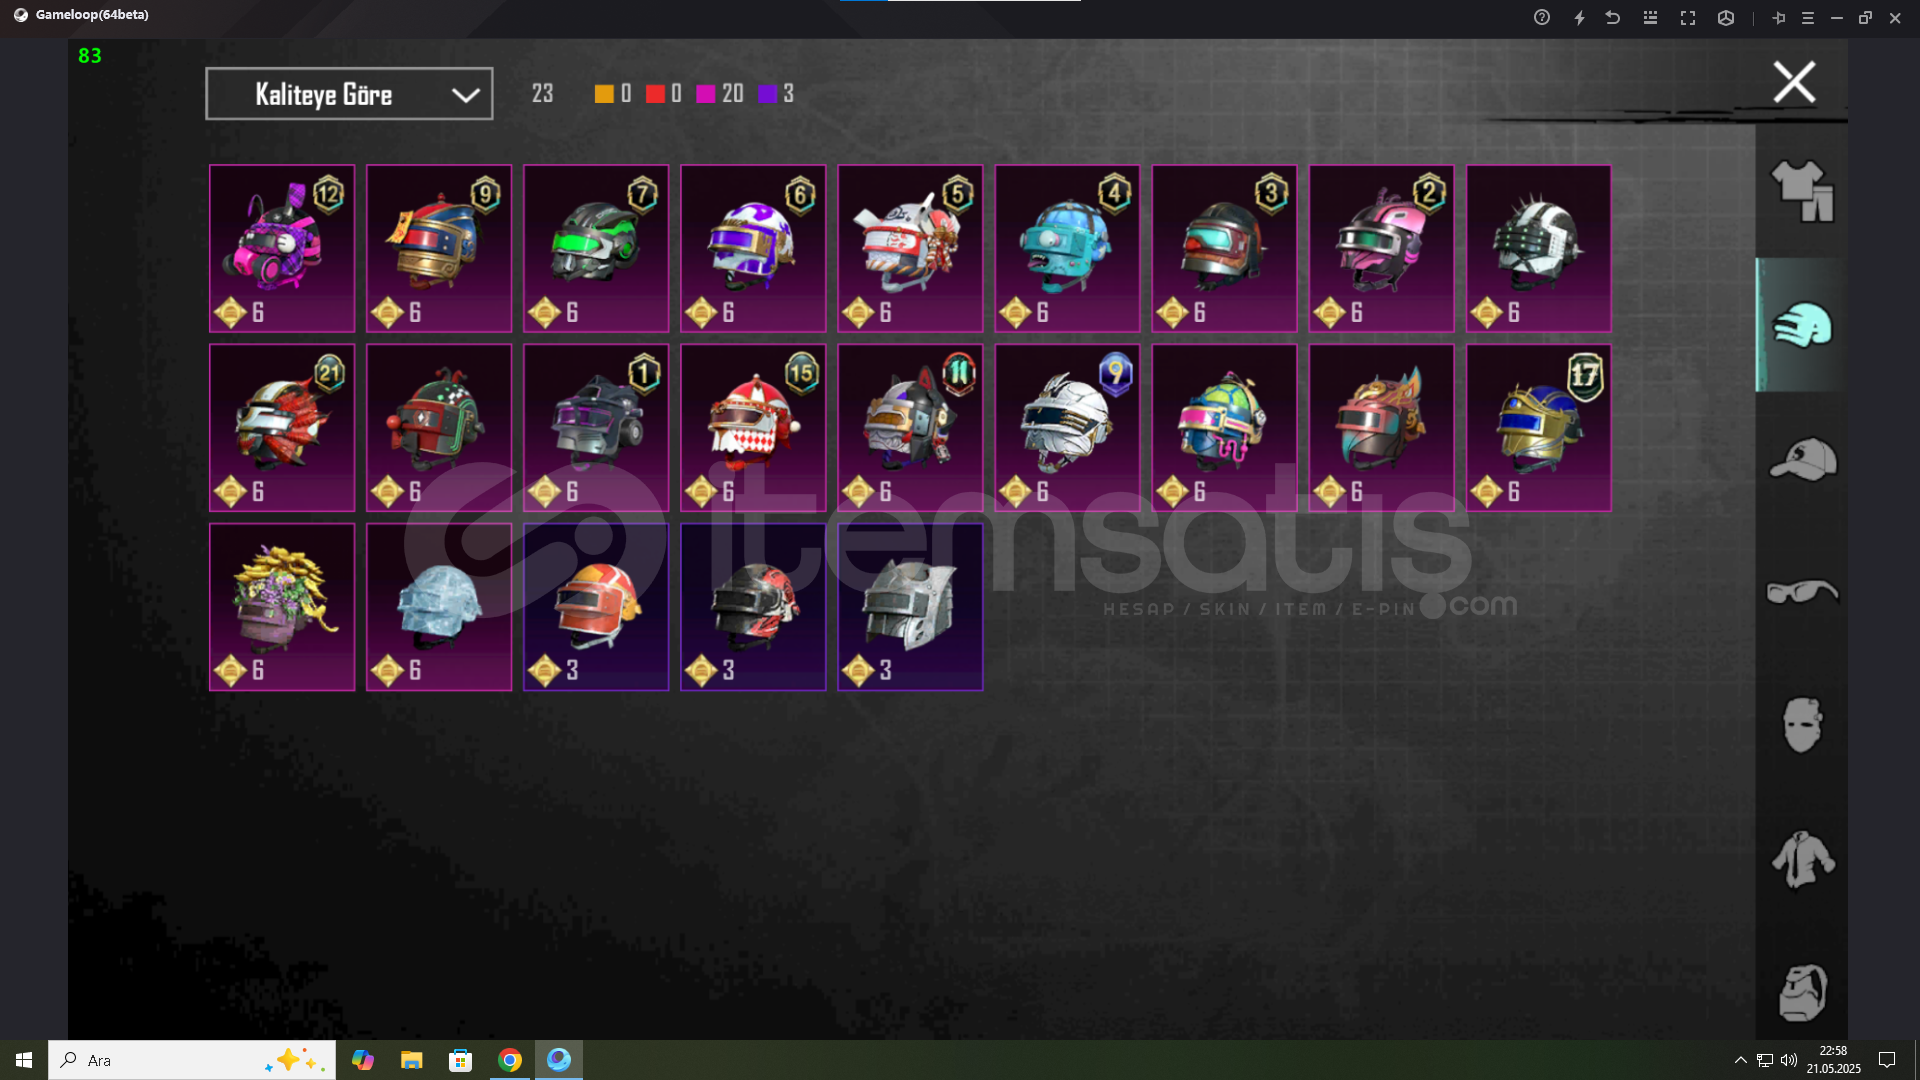
Task: Open the outfit sets category icon
Action: pos(1802,190)
